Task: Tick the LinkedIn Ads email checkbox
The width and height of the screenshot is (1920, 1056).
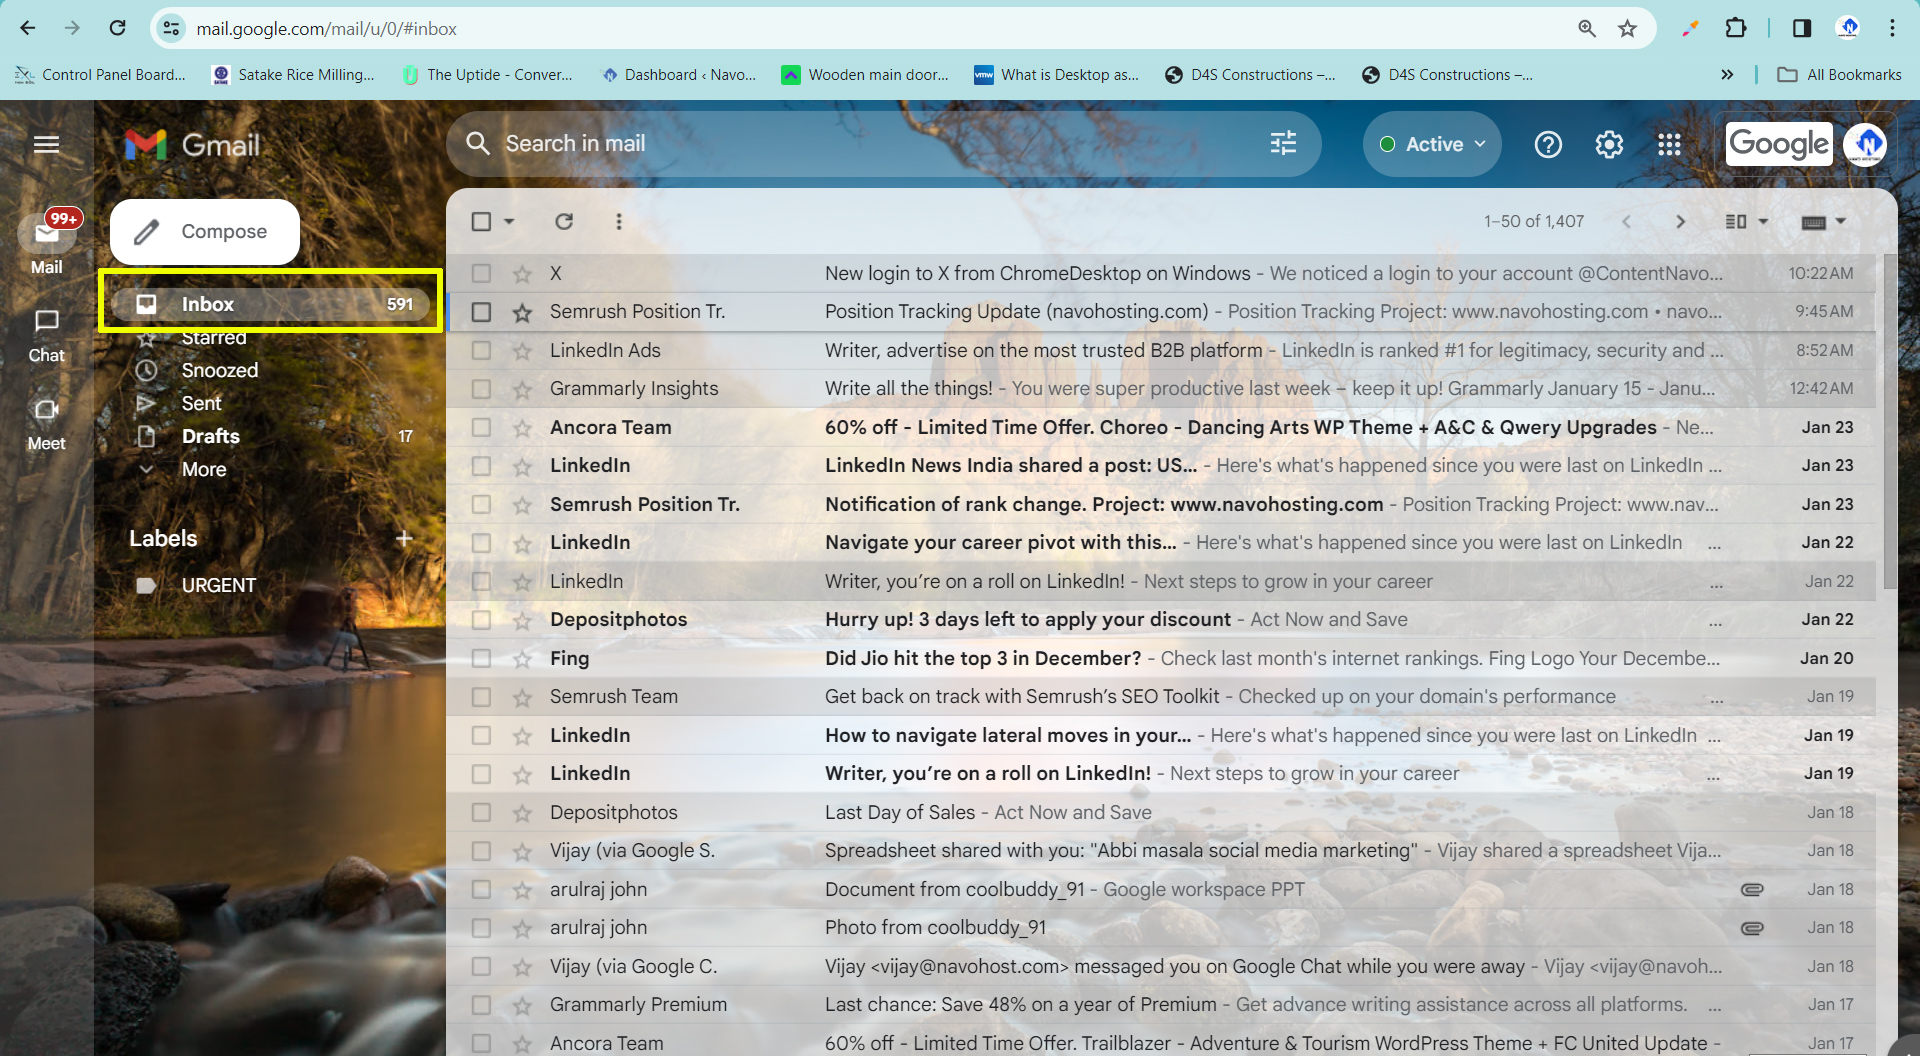Action: point(481,350)
